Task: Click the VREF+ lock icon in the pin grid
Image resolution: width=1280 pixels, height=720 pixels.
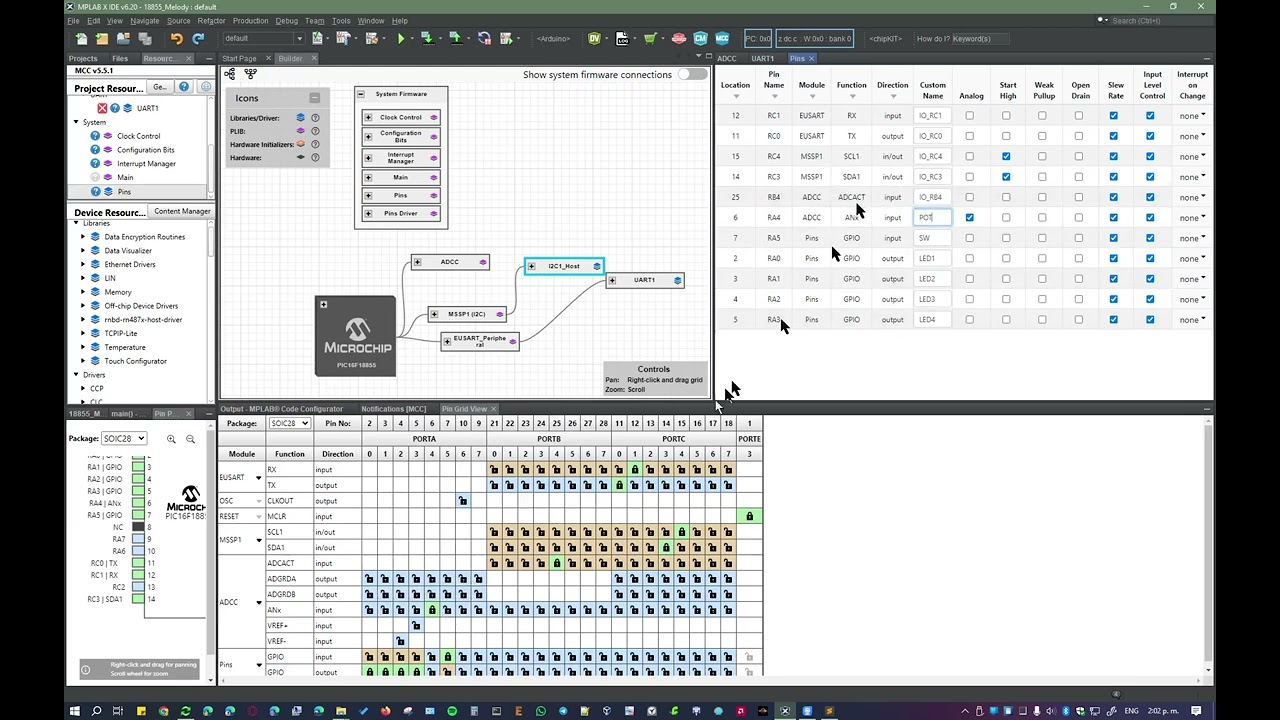Action: click(416, 626)
